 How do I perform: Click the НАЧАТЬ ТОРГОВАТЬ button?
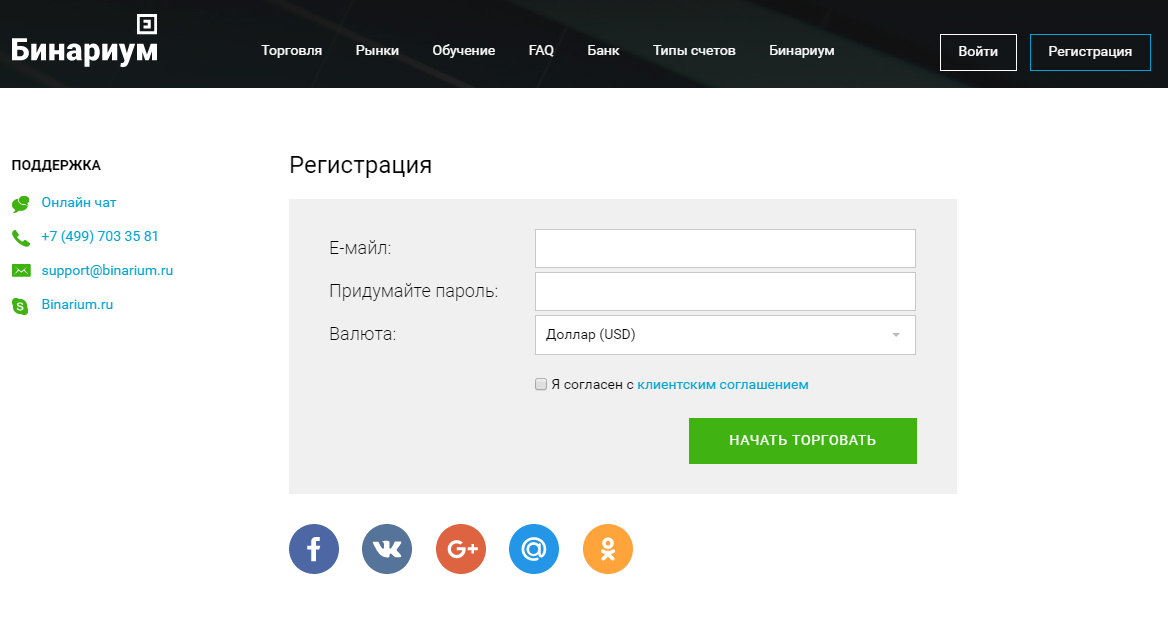click(802, 441)
